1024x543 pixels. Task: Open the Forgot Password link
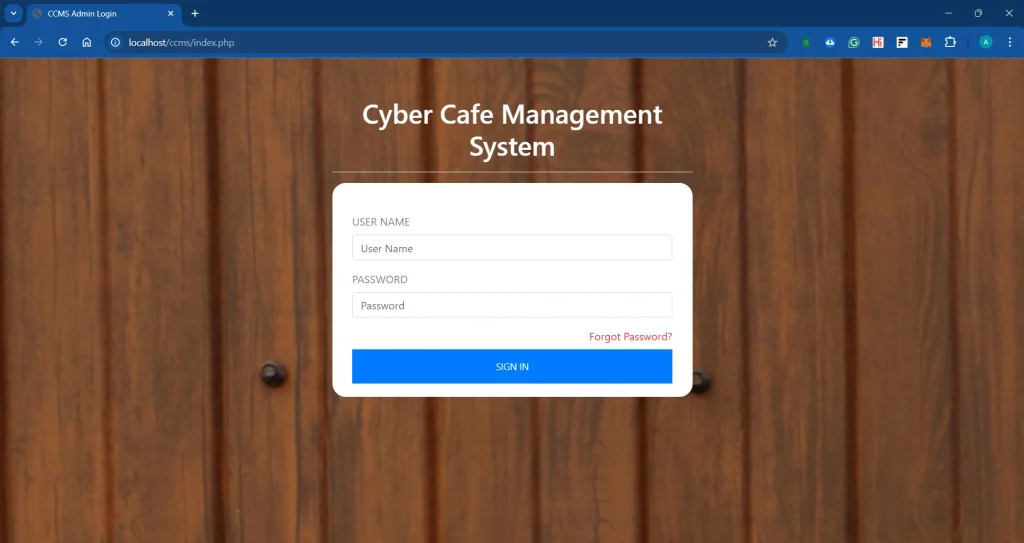tap(630, 337)
